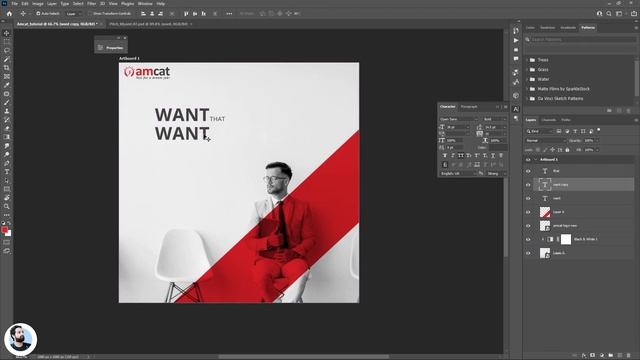Toggle visibility of Artboard 1

528,160
